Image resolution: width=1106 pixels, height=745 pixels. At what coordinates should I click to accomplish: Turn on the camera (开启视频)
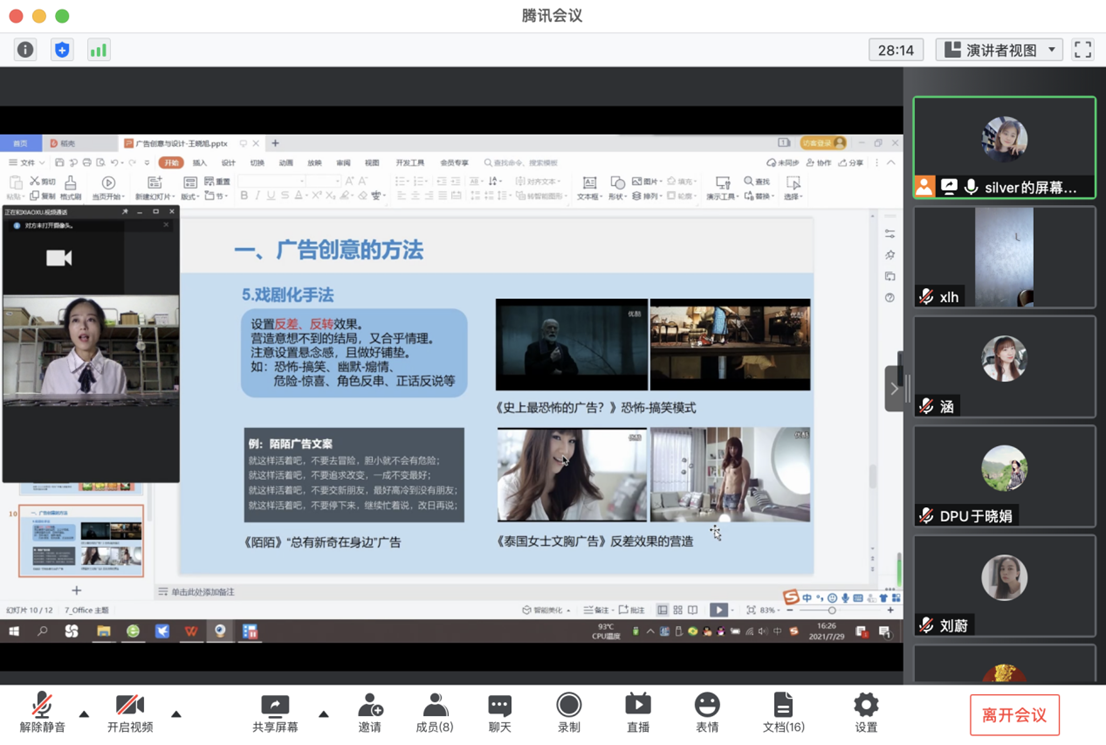point(130,713)
